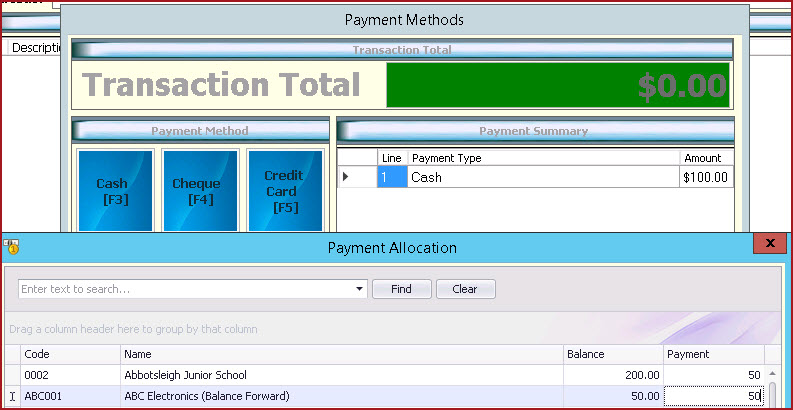Open the search box dropdown arrow

(360, 289)
